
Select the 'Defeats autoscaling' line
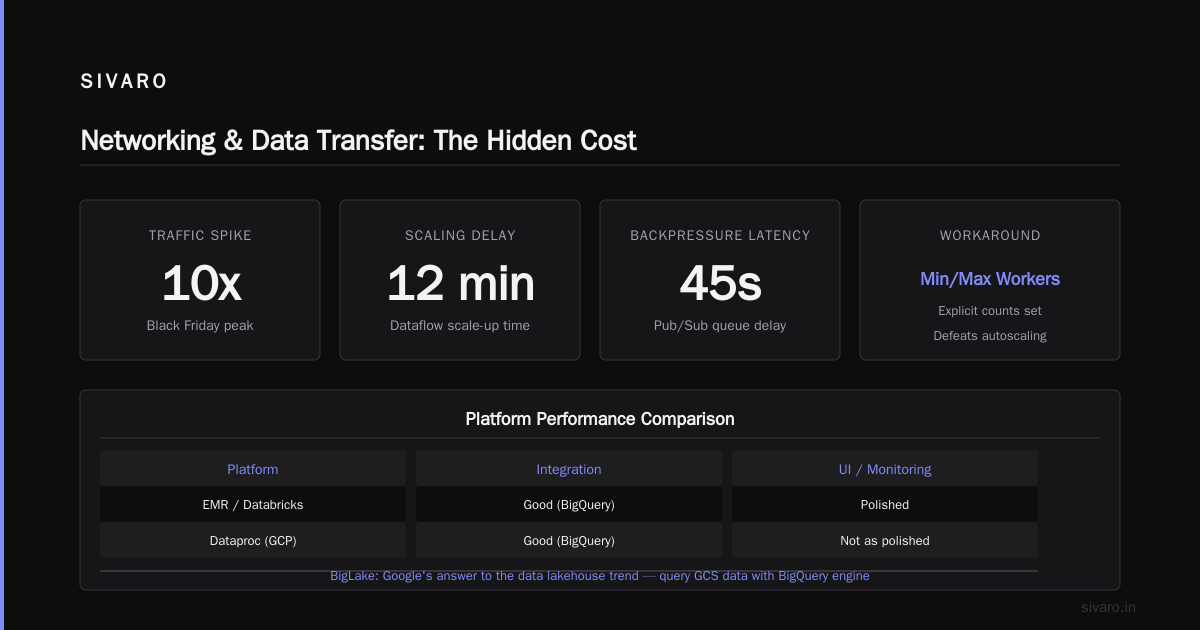[990, 336]
